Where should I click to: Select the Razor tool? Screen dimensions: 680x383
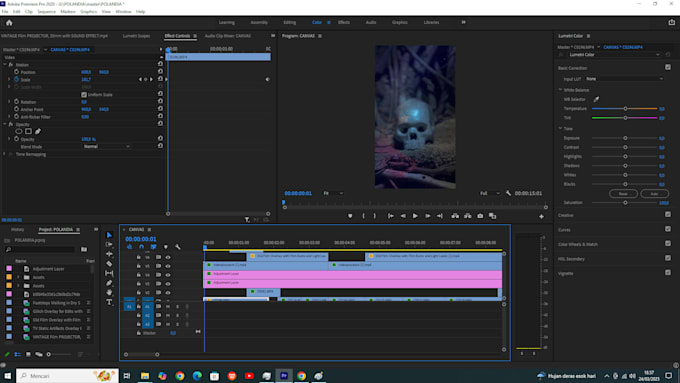pyautogui.click(x=109, y=264)
